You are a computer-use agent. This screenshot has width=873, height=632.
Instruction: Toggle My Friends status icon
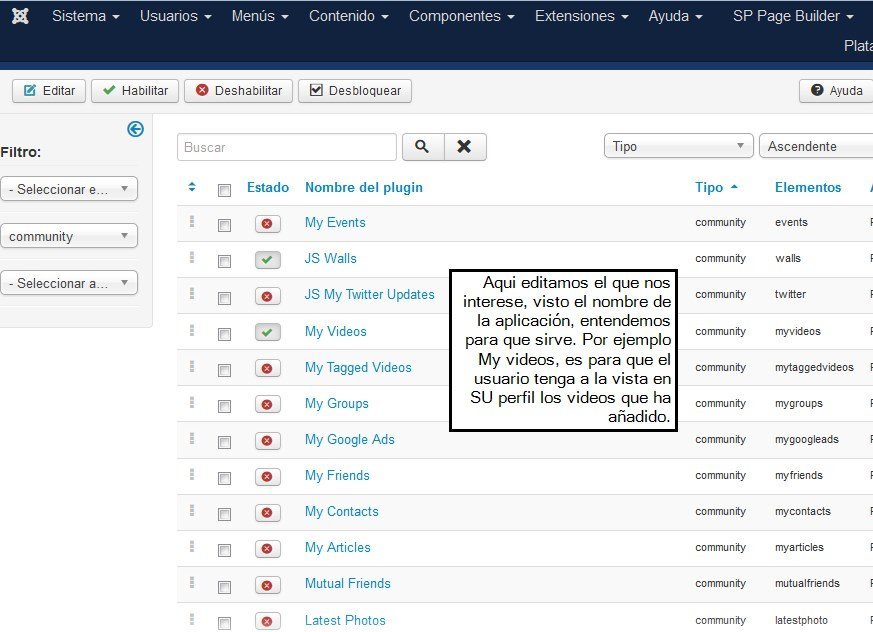267,477
